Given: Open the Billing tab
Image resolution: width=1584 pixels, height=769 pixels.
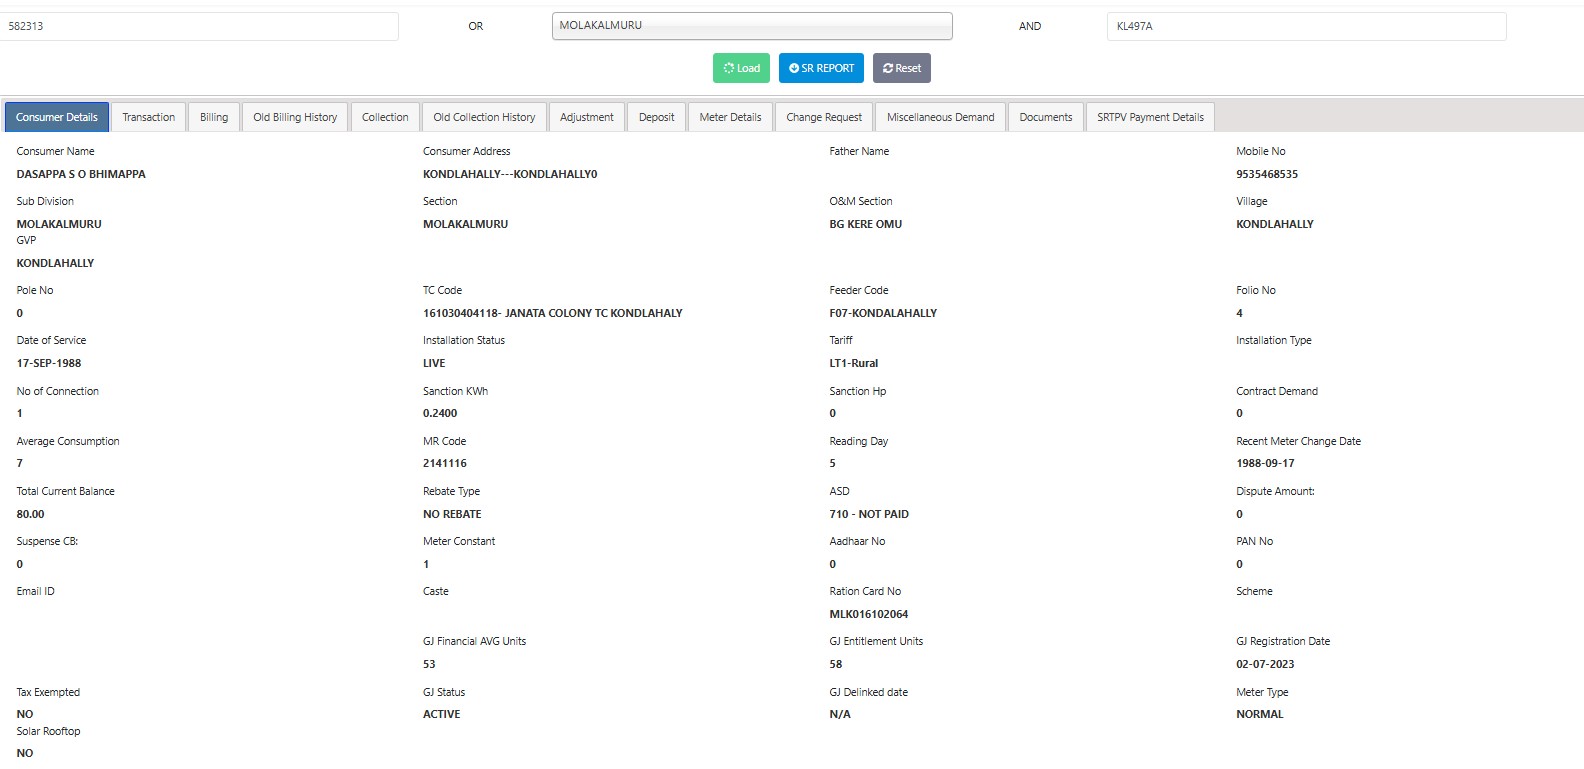Looking at the screenshot, I should click(x=213, y=117).
